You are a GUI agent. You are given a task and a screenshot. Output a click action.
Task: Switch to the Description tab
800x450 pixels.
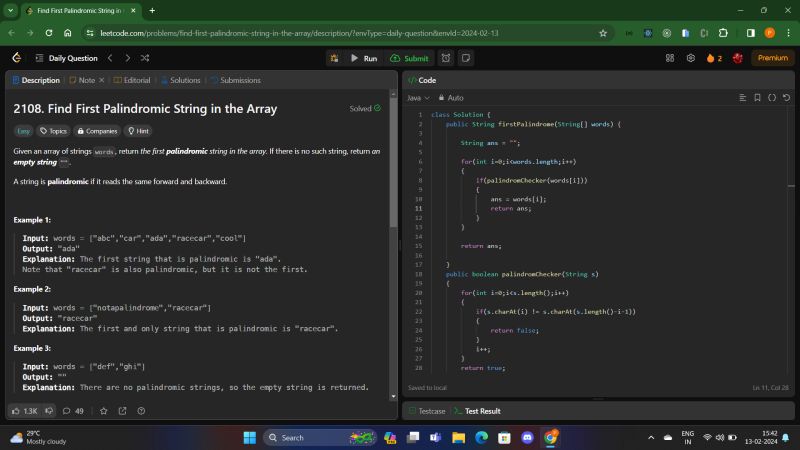[x=36, y=80]
